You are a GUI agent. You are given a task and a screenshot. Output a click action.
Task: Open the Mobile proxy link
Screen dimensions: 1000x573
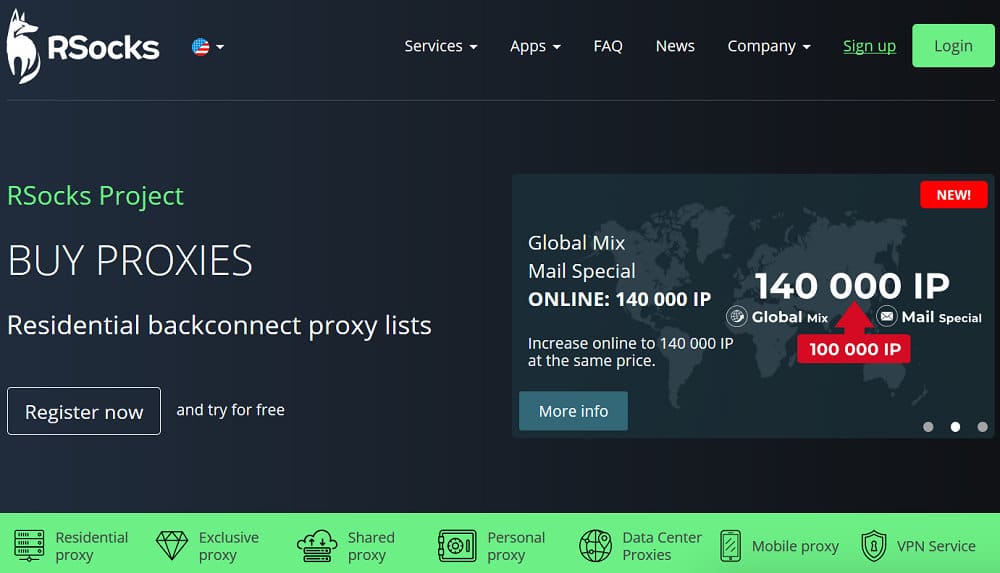click(x=795, y=546)
